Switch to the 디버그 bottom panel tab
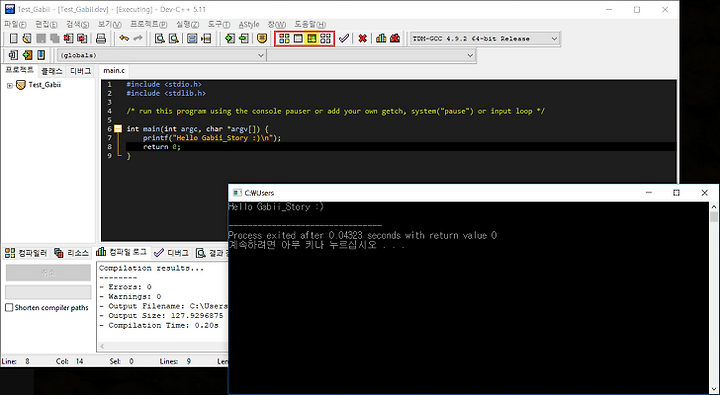 click(x=171, y=253)
